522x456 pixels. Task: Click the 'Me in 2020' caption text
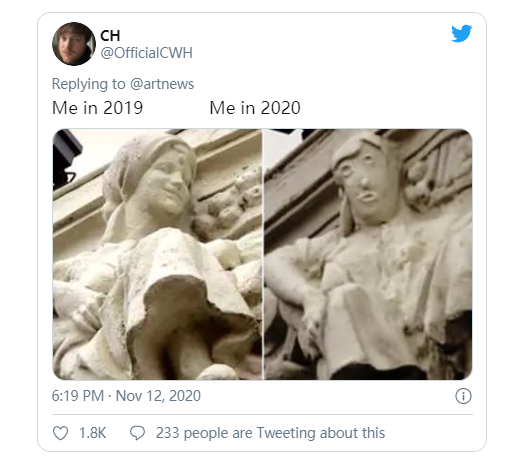255,108
